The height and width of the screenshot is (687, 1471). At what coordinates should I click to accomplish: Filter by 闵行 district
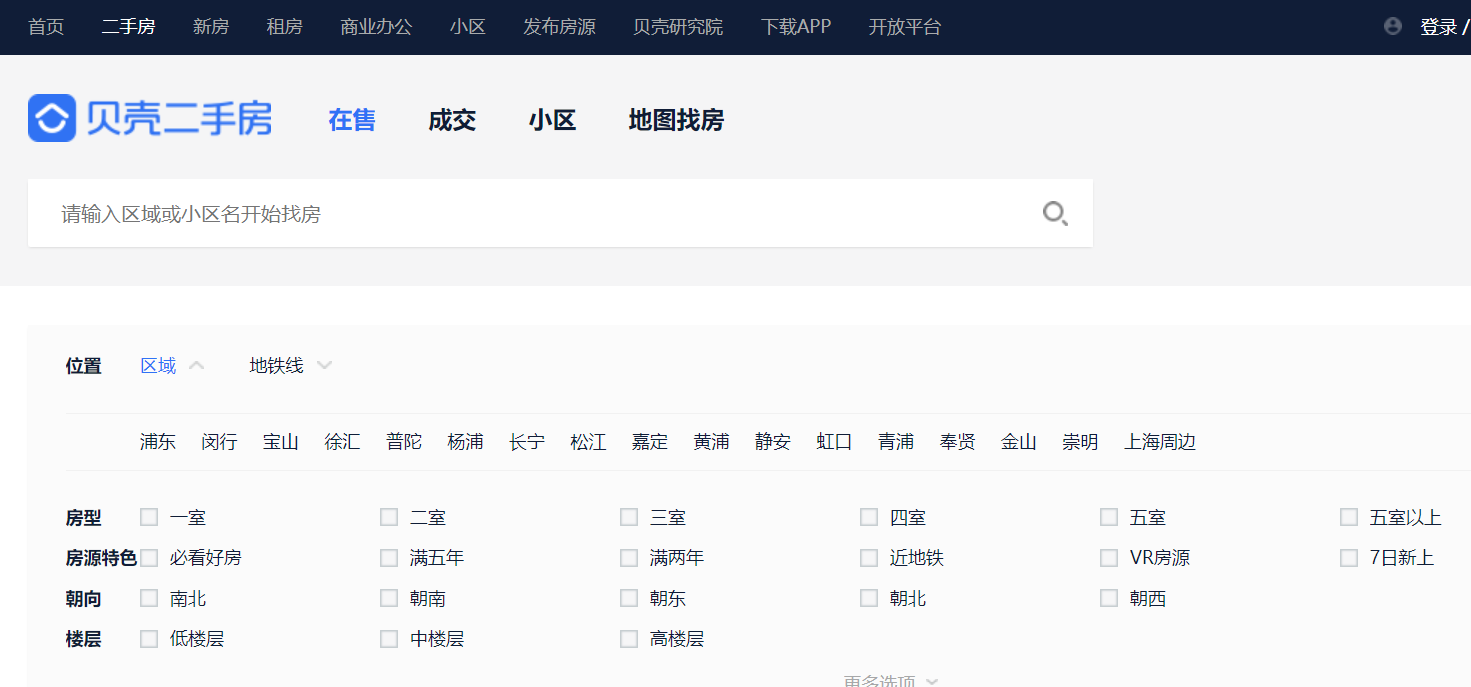click(219, 441)
